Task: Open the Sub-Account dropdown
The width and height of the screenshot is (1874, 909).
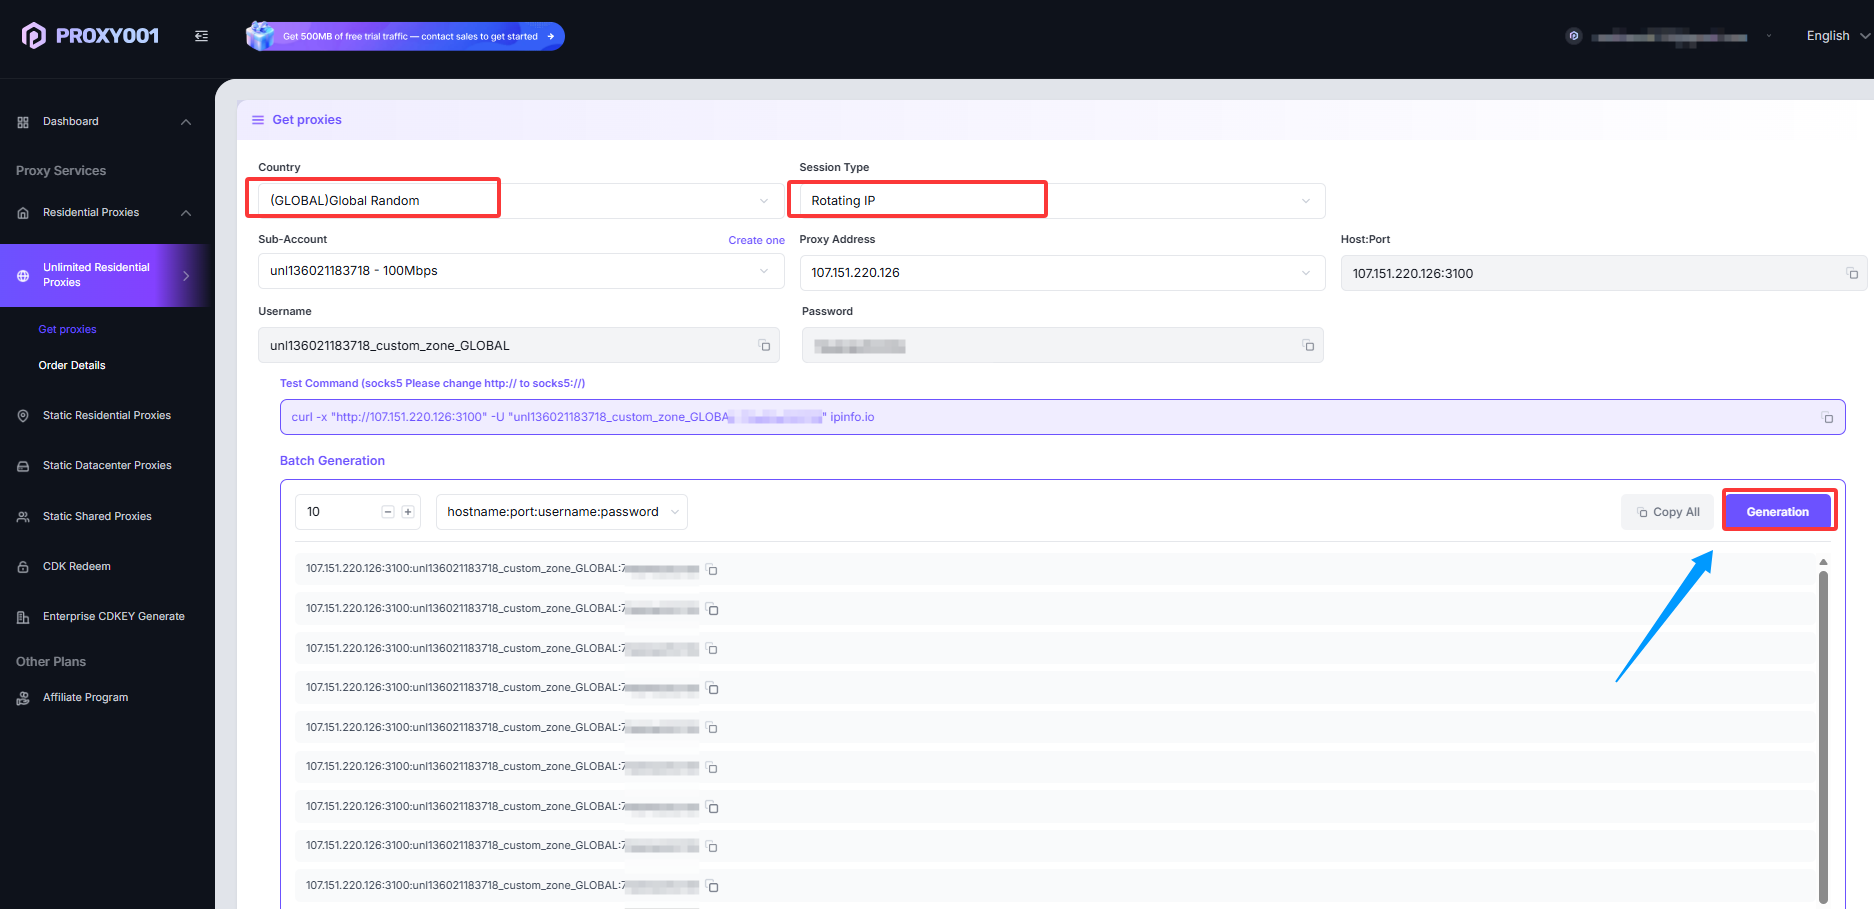Action: [x=520, y=271]
